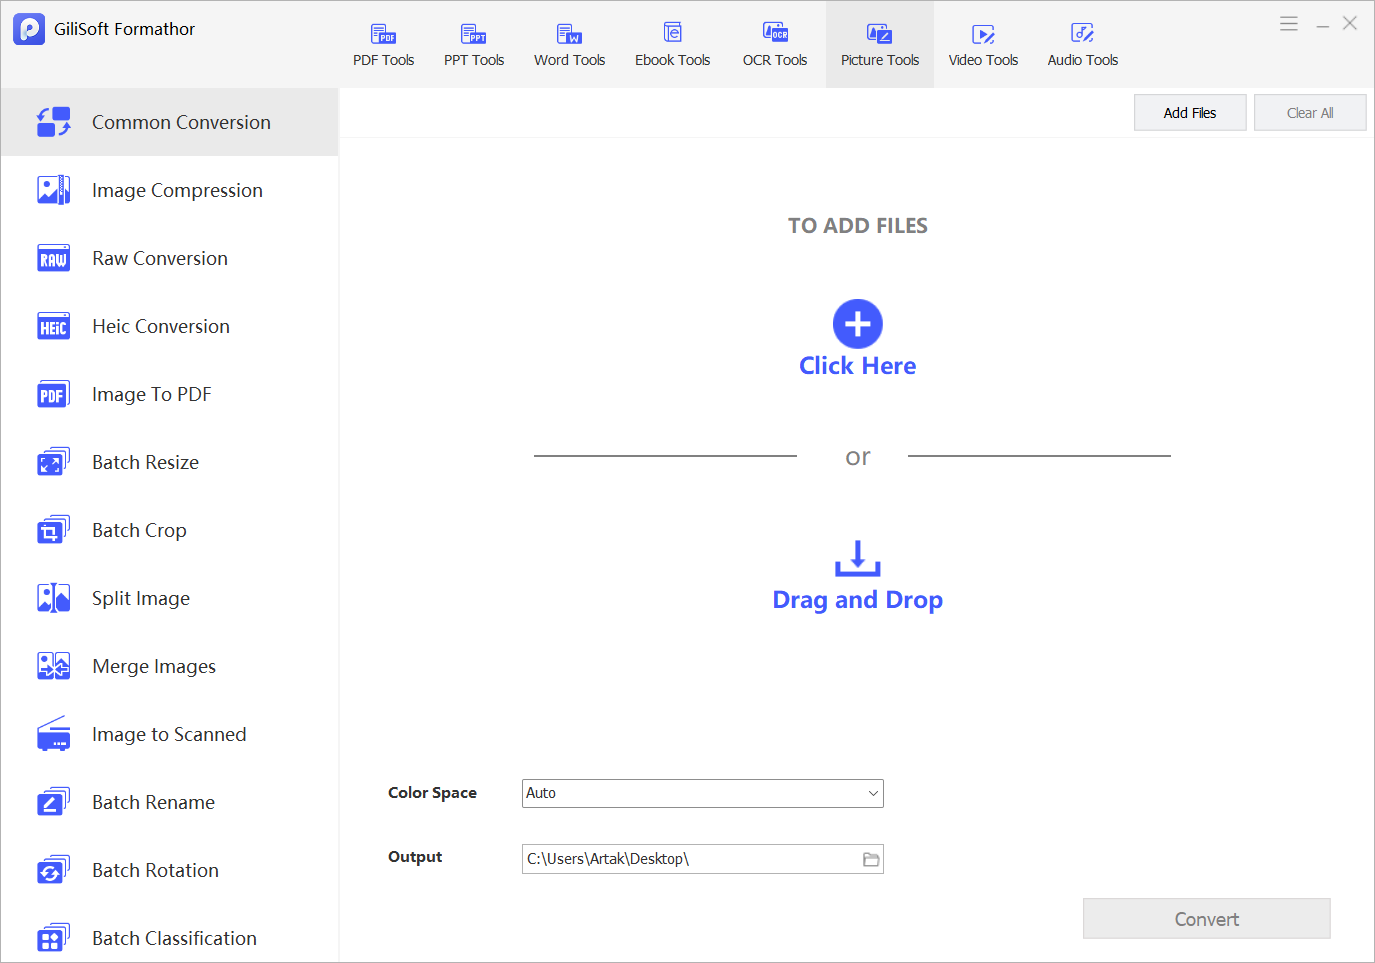Image resolution: width=1375 pixels, height=963 pixels.
Task: Open the hamburger menu icon
Action: (x=1289, y=23)
